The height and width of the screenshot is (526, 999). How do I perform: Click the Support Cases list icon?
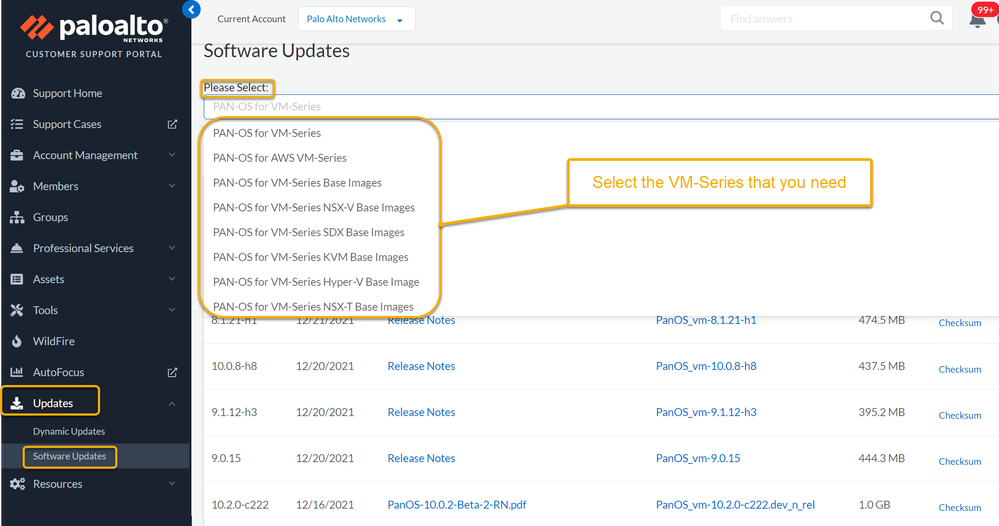point(17,124)
